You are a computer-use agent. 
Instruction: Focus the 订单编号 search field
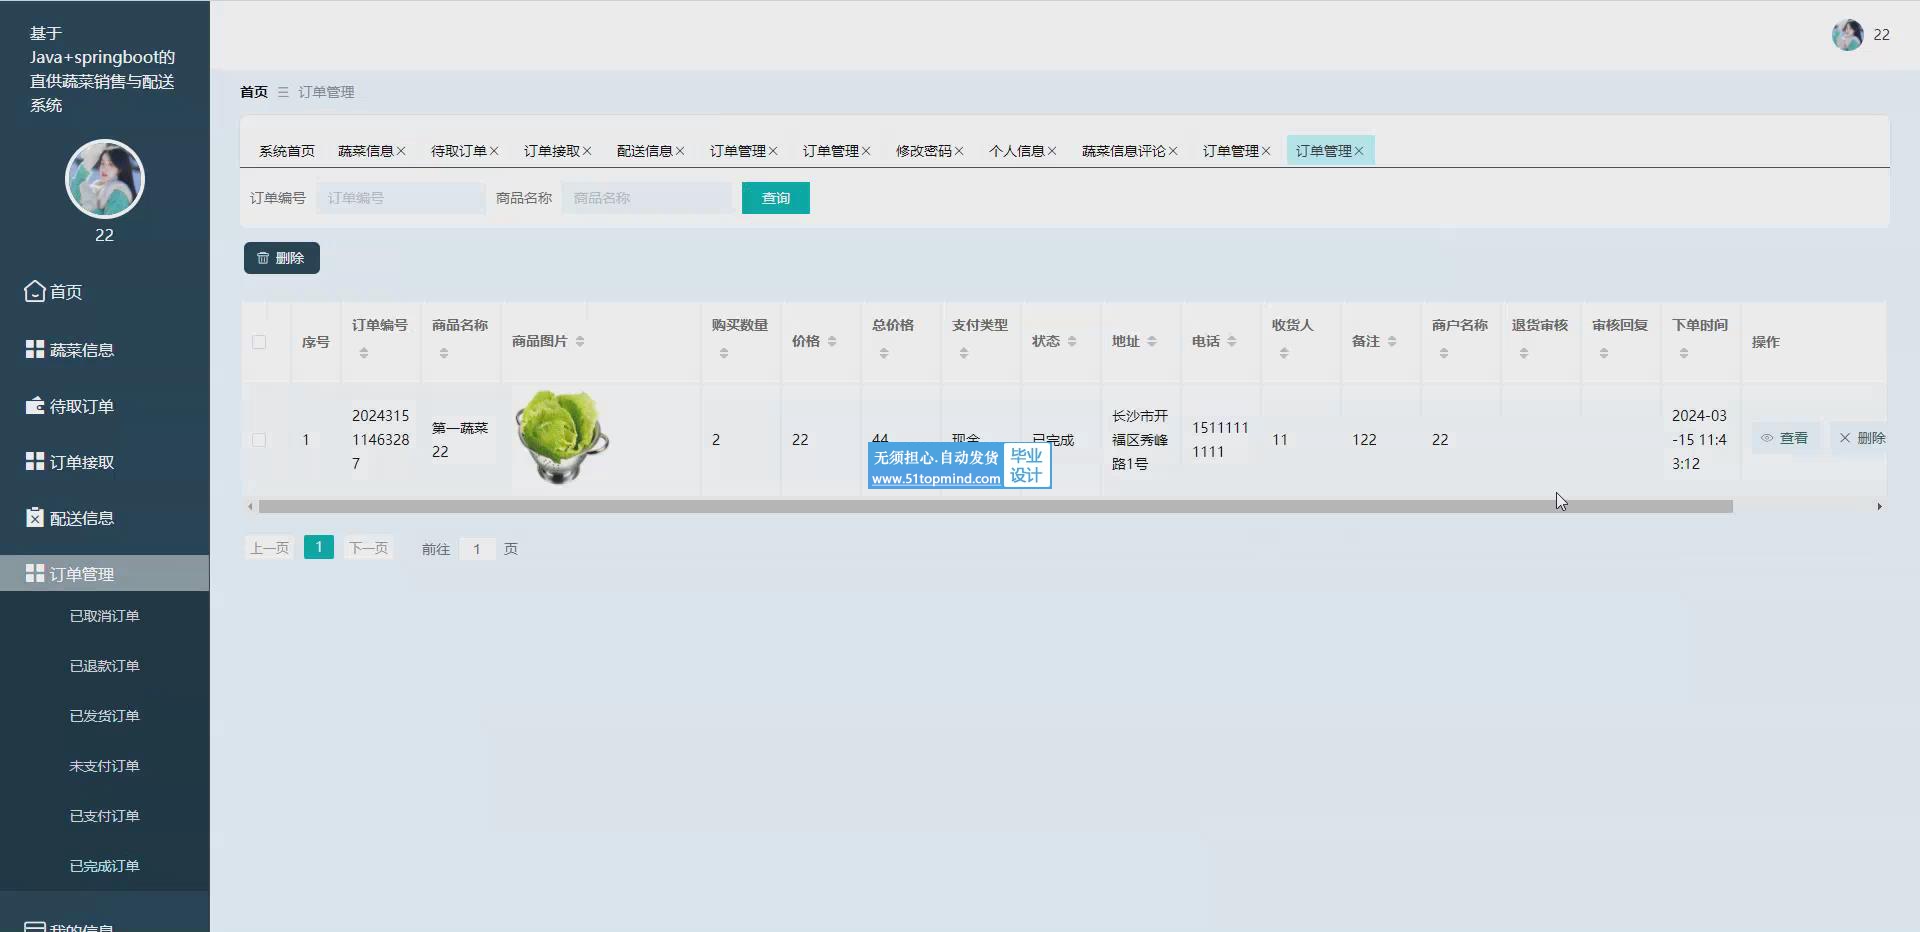401,198
